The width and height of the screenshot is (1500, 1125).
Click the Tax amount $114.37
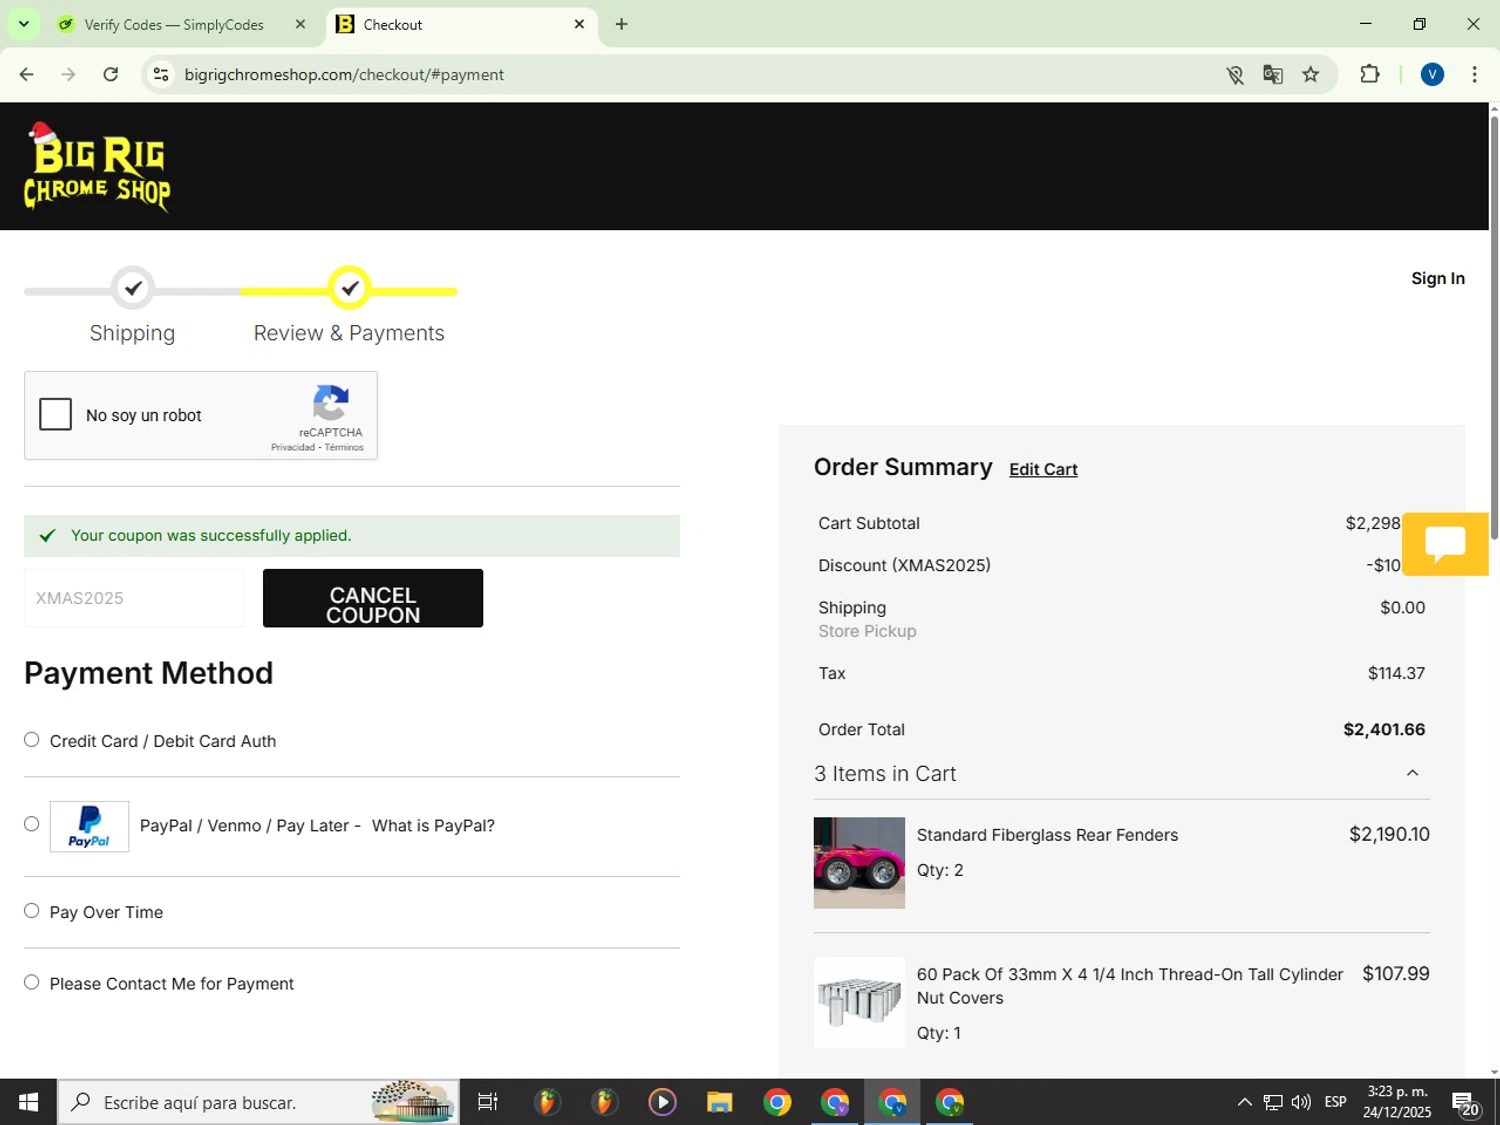pyautogui.click(x=1396, y=673)
